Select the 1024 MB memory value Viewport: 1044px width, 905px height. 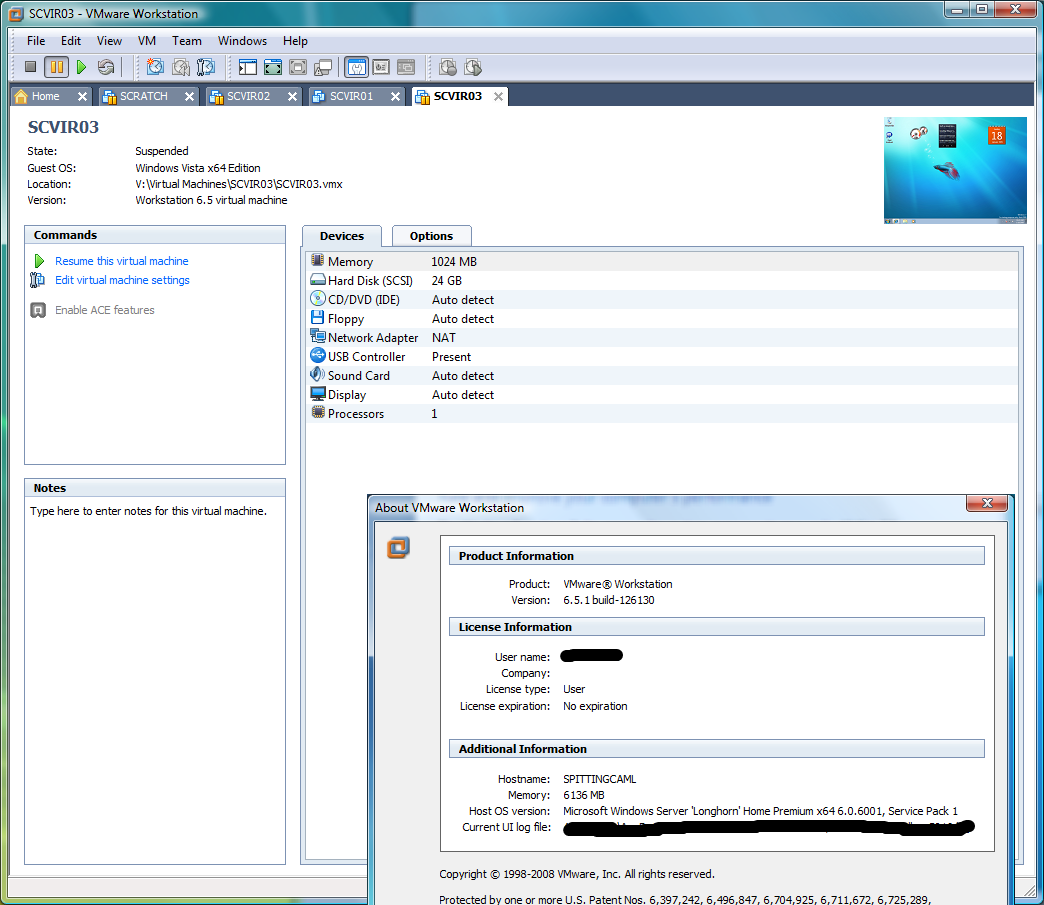pos(454,262)
